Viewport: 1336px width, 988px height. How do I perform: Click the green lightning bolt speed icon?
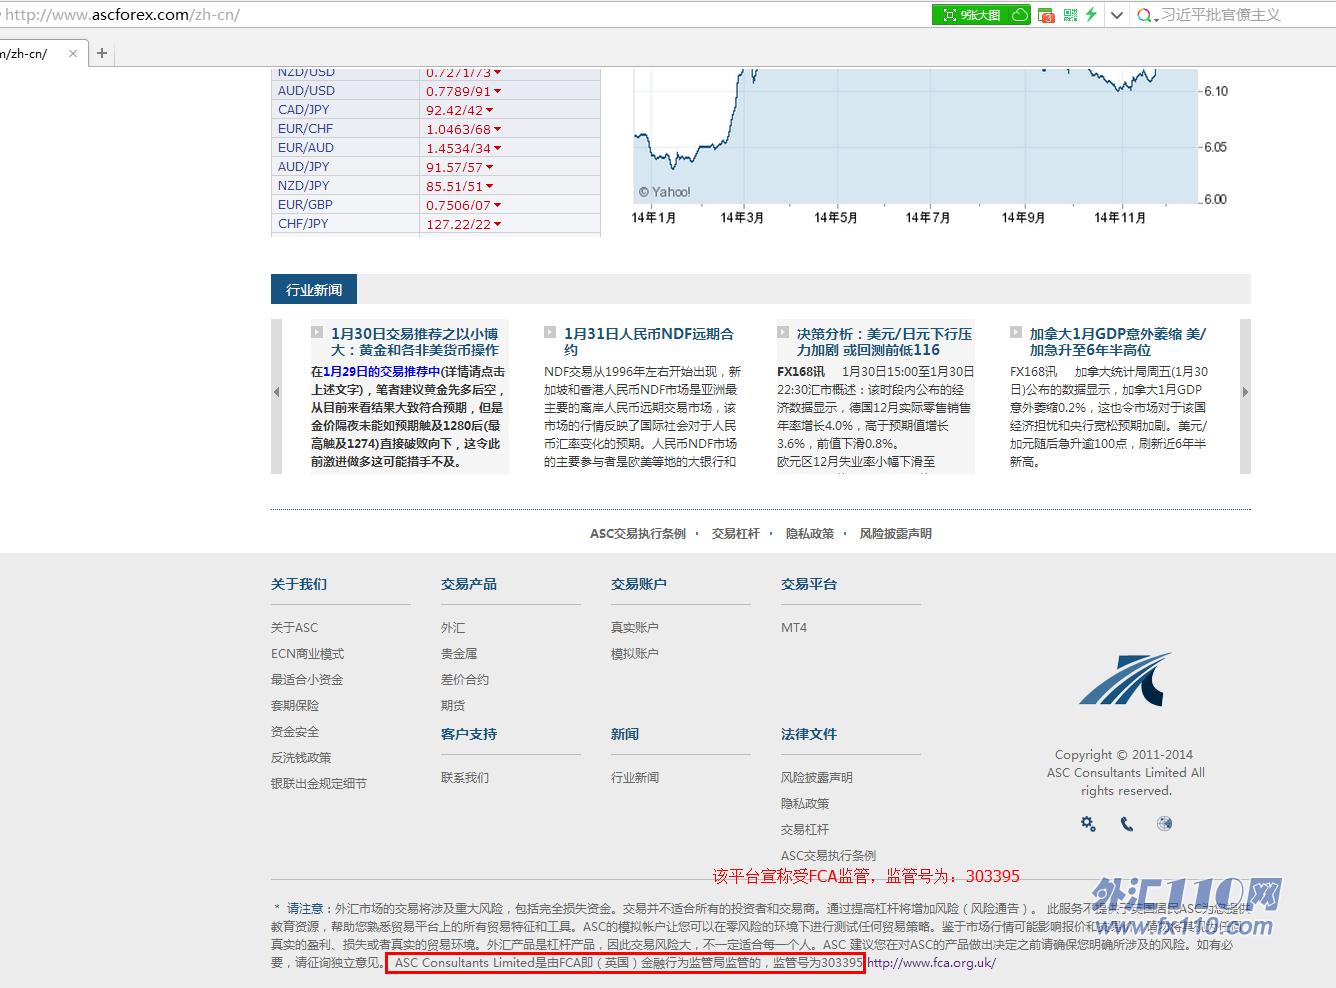coord(1091,15)
